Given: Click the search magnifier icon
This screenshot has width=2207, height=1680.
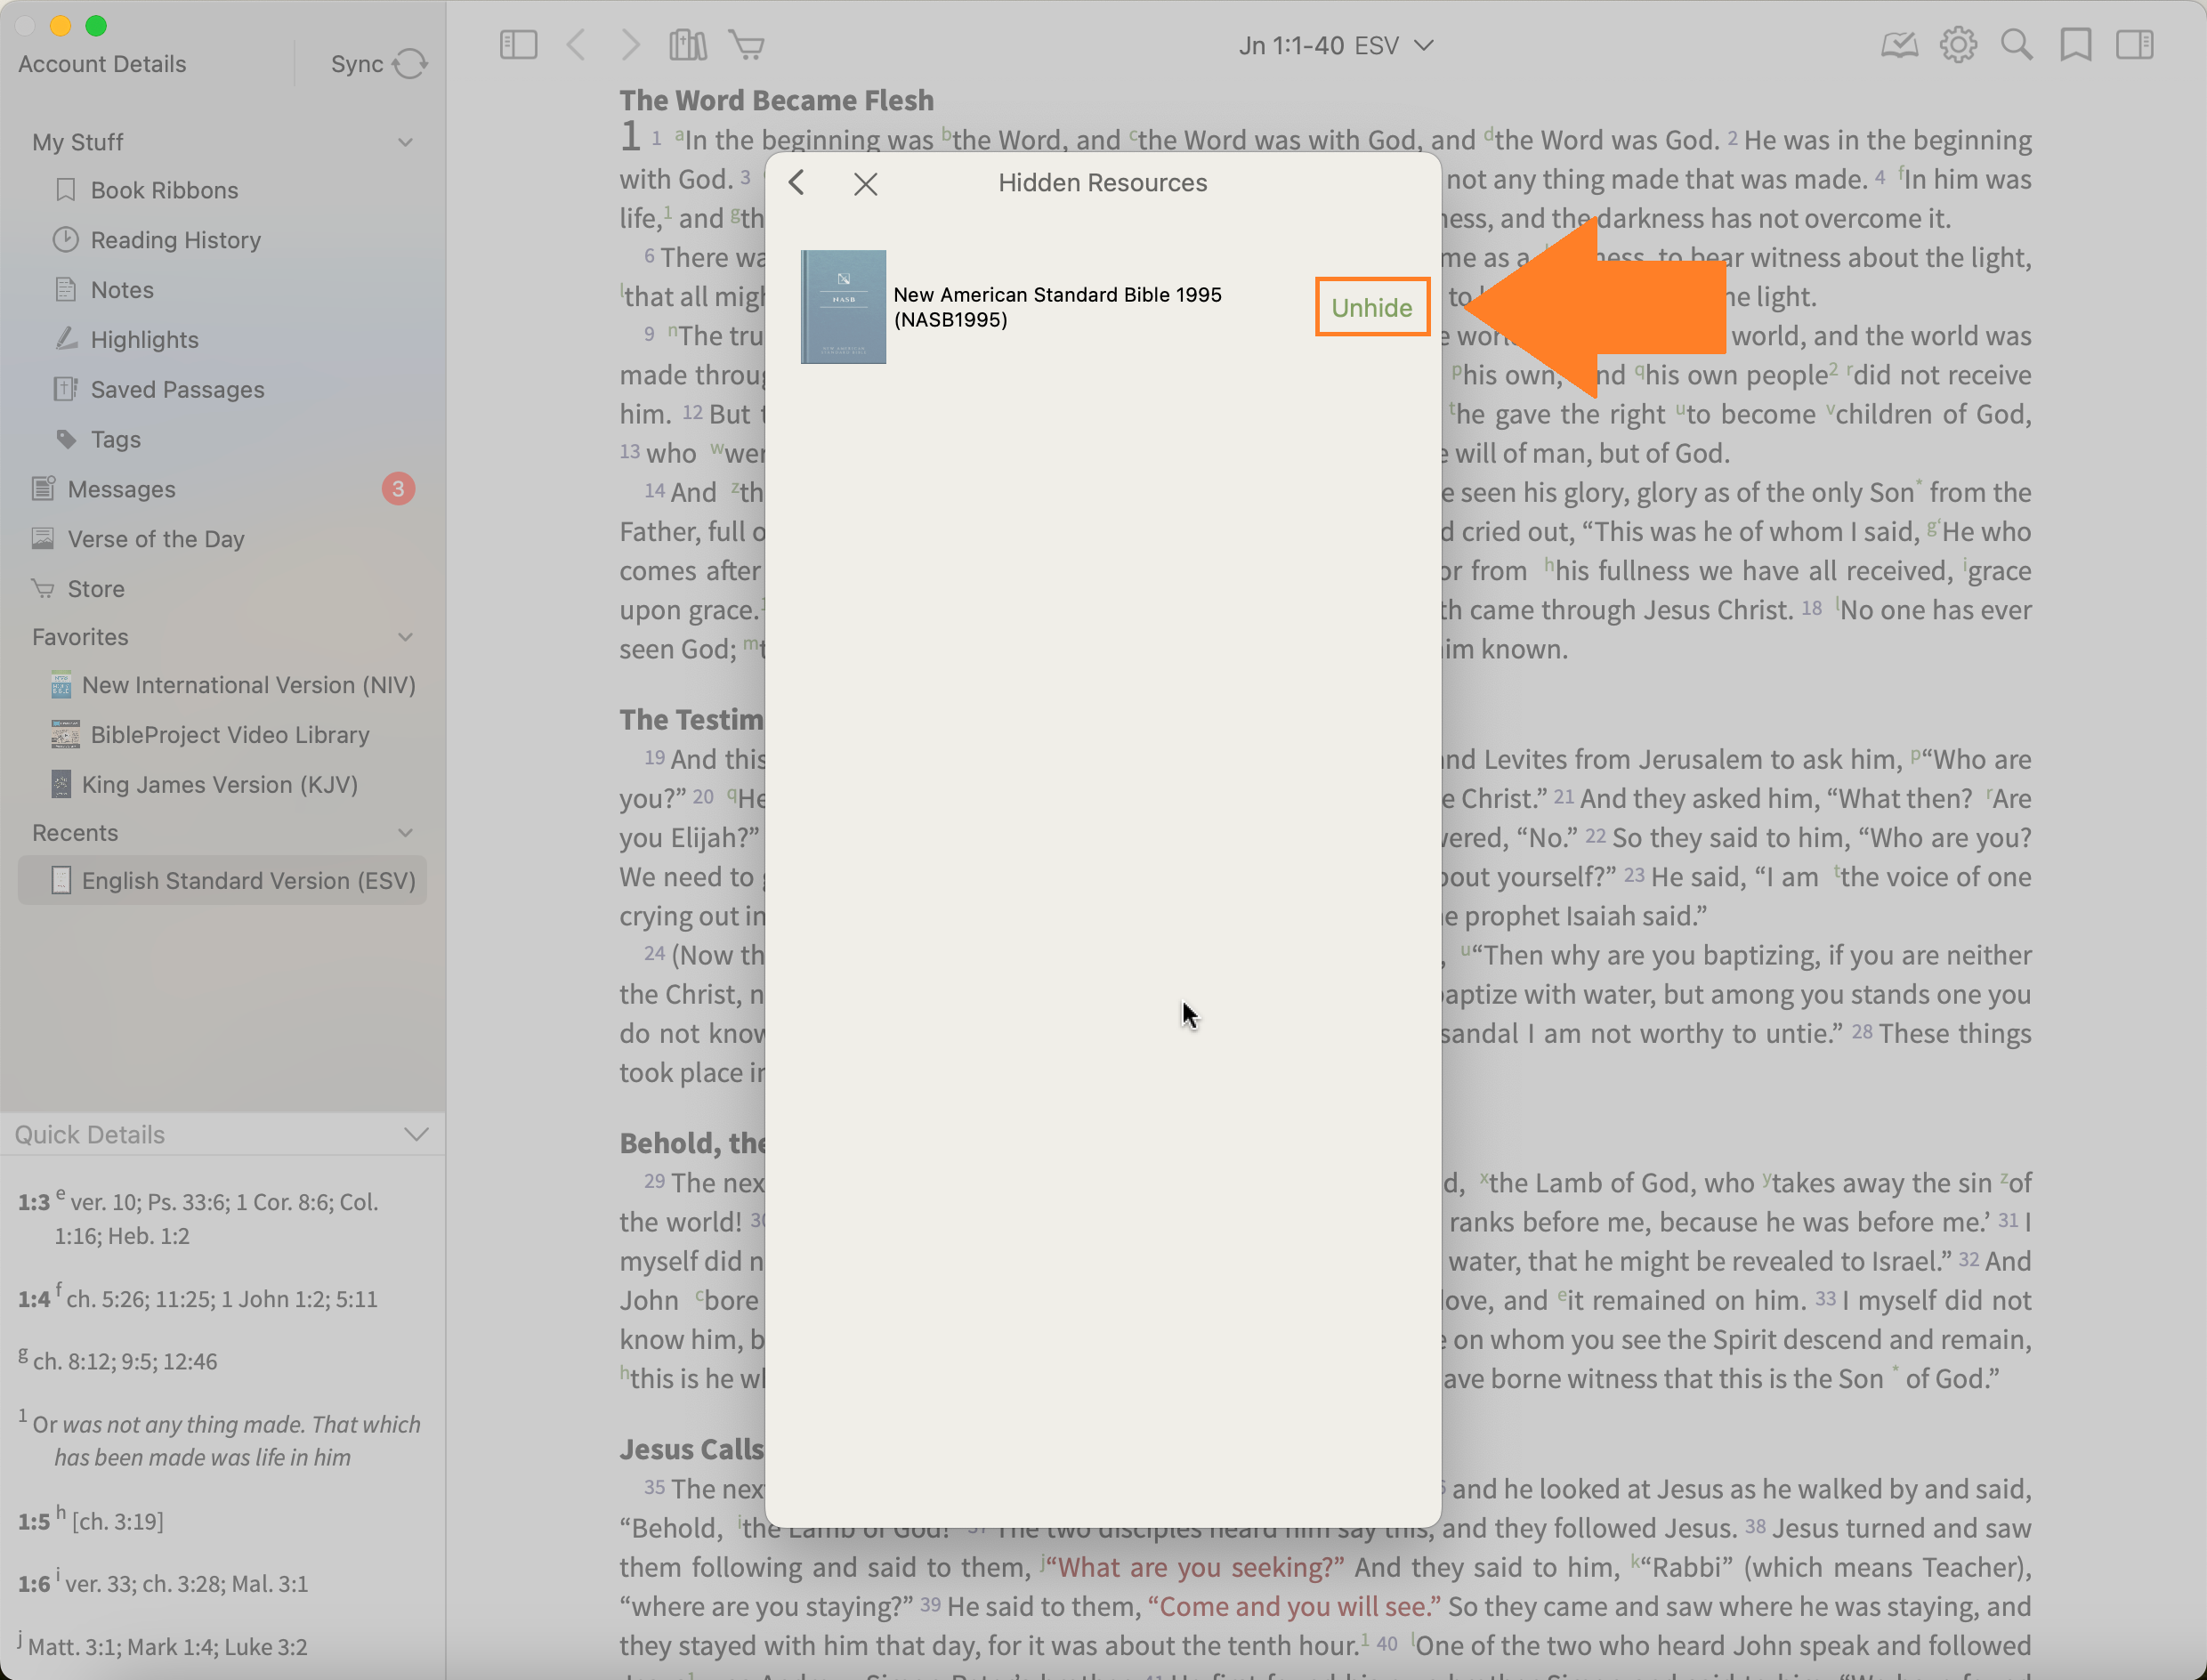Looking at the screenshot, I should point(2016,45).
